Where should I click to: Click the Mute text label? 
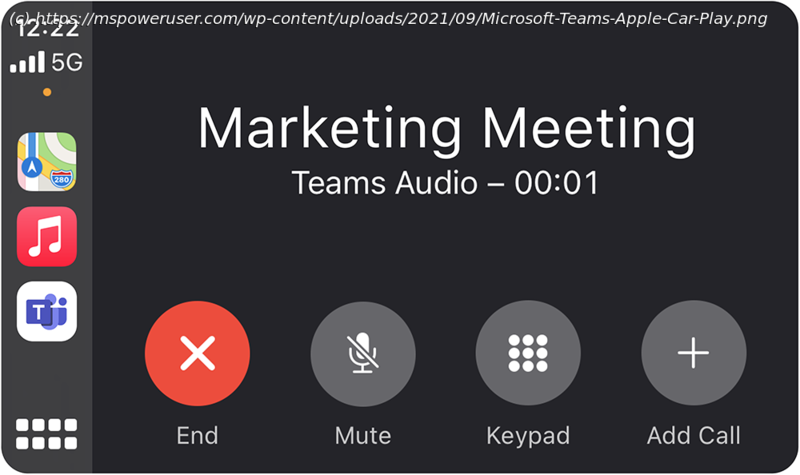tap(363, 436)
